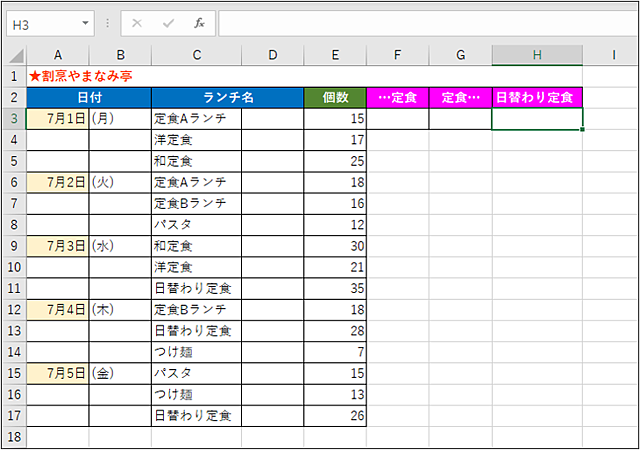The height and width of the screenshot is (450, 640).
Task: Click the 日付 header cell
Action: click(x=89, y=98)
